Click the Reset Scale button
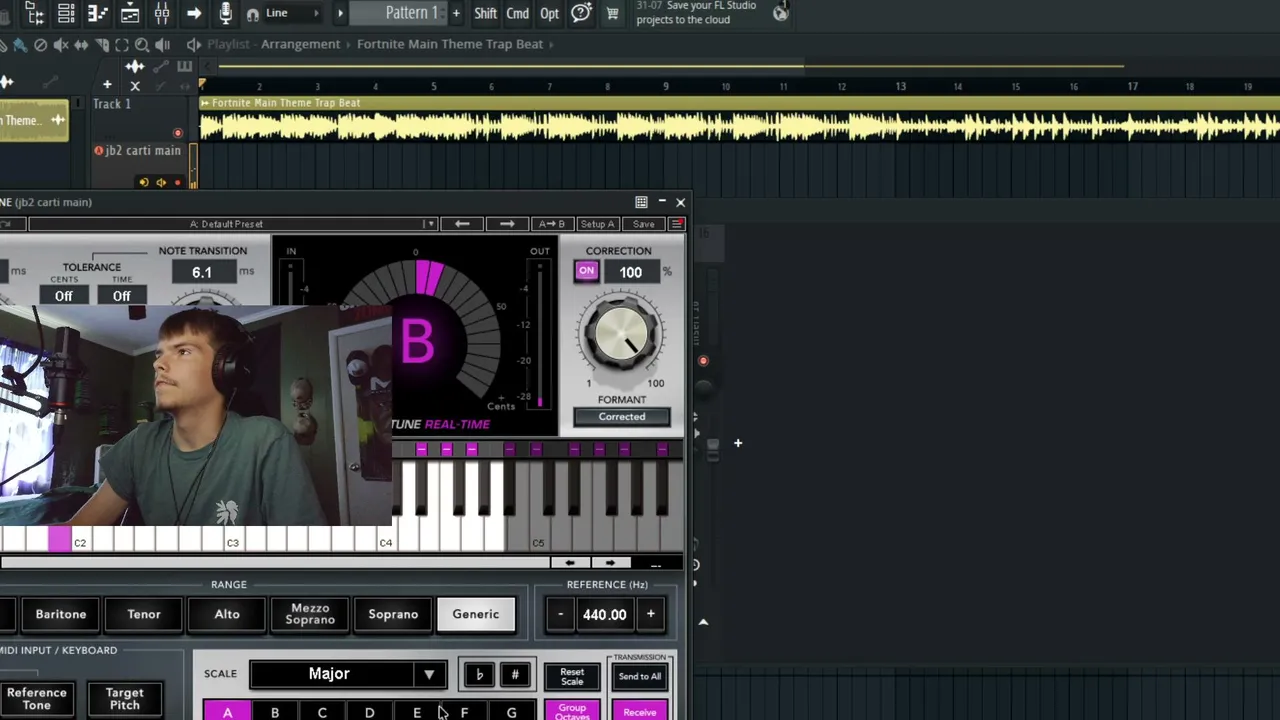The width and height of the screenshot is (1280, 720). (x=572, y=676)
